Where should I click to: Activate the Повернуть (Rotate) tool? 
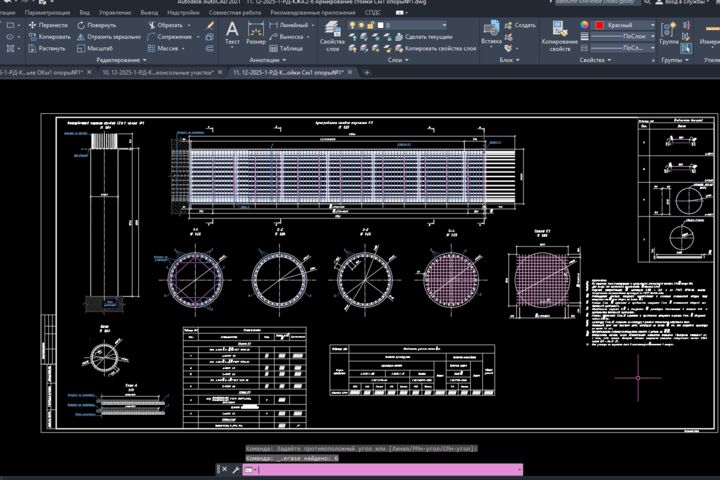96,25
